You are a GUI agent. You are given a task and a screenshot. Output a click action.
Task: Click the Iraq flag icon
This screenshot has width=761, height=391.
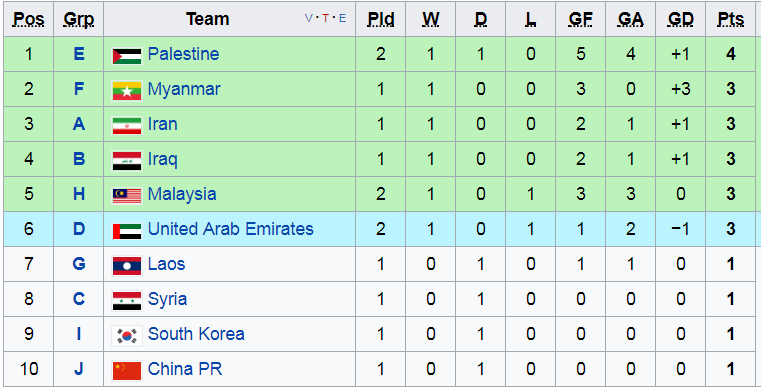(127, 161)
